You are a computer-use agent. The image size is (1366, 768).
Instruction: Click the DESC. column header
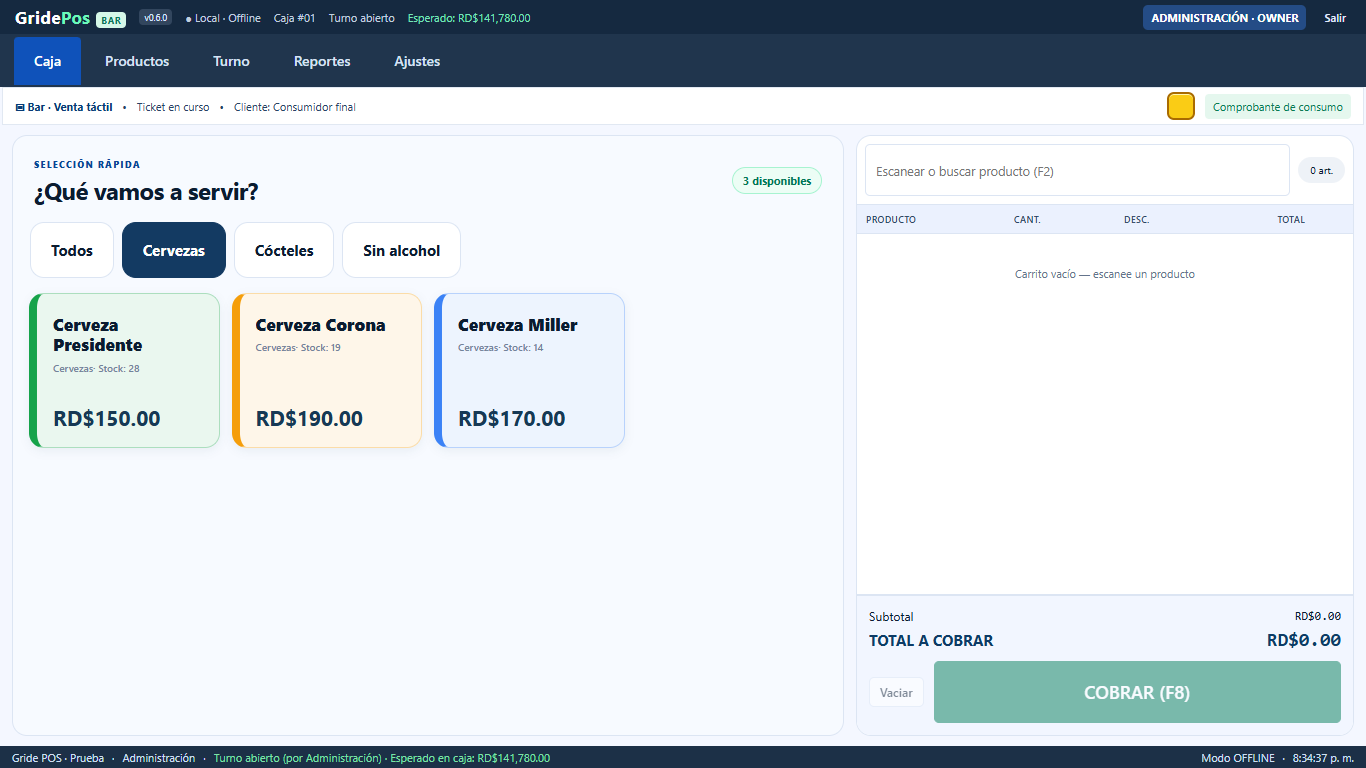1136,219
